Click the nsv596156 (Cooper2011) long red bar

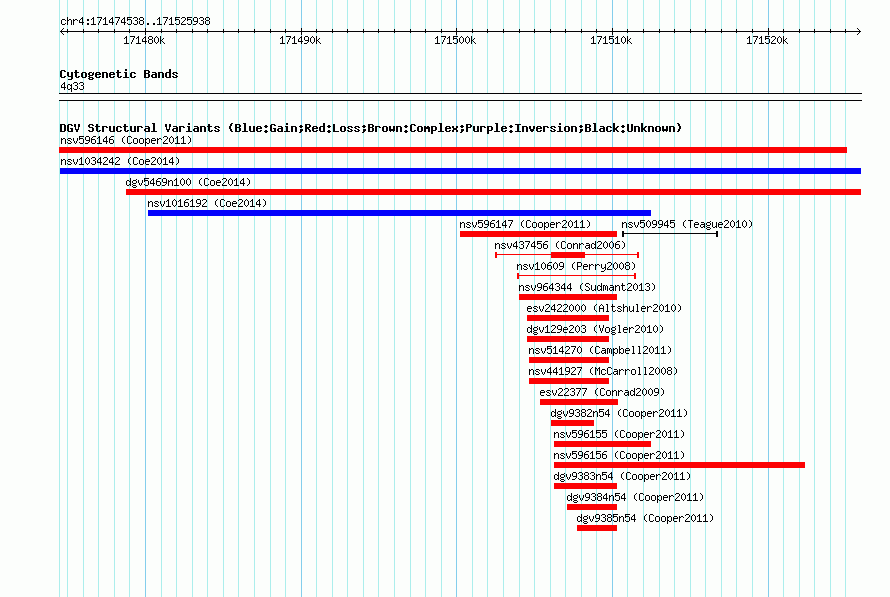click(x=679, y=465)
